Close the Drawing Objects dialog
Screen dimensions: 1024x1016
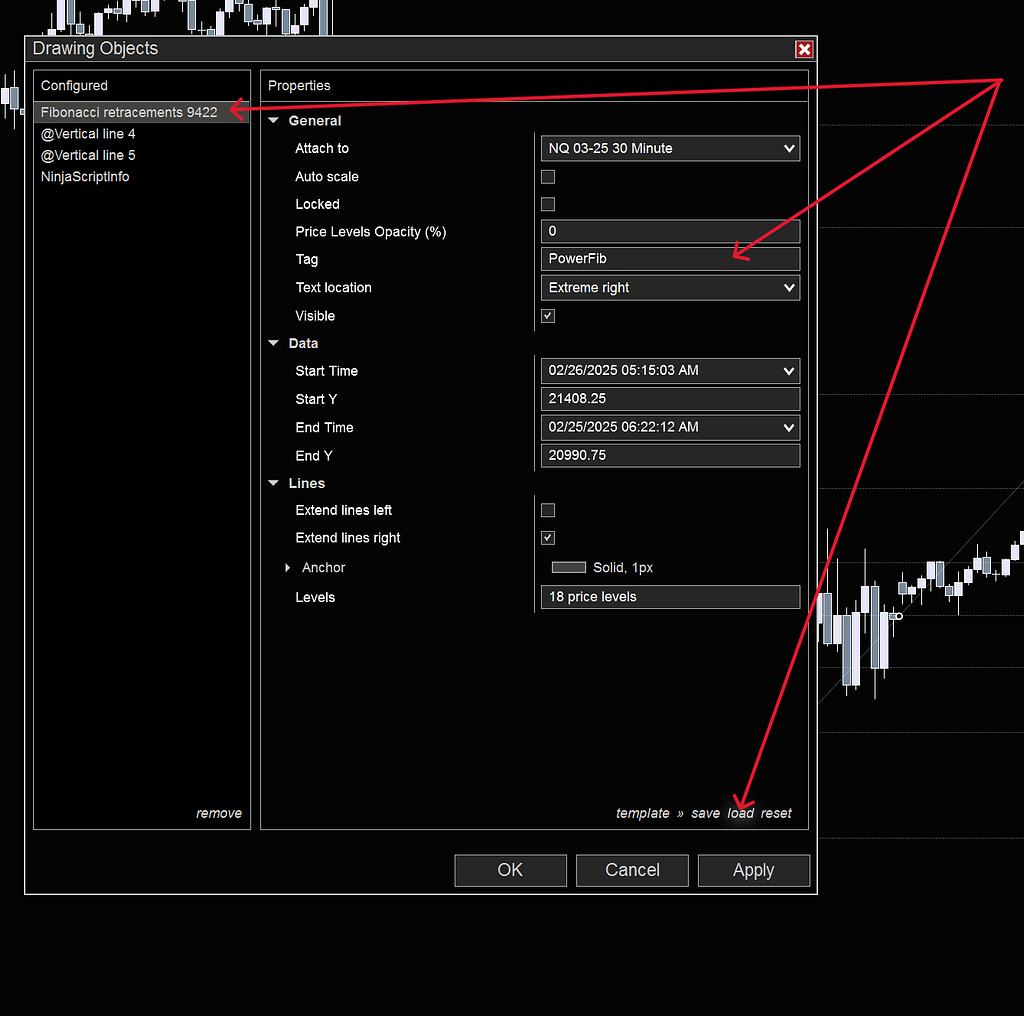(x=804, y=50)
